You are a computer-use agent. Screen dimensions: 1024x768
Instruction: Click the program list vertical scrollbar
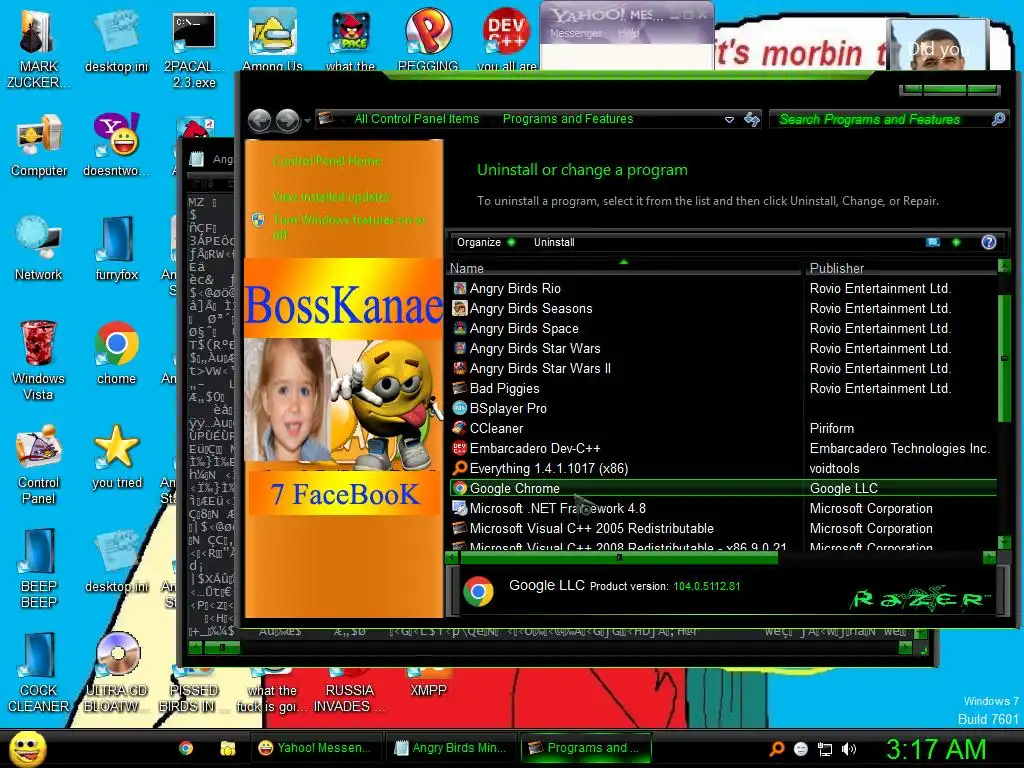coord(1004,358)
